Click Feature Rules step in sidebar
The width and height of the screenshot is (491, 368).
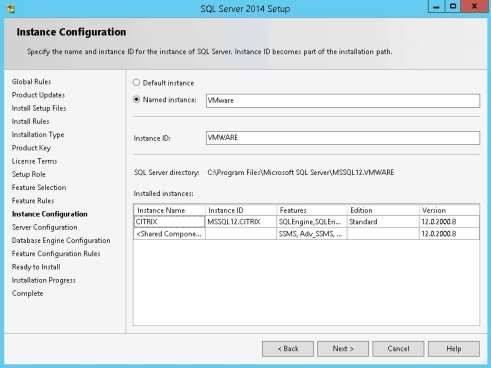(x=33, y=201)
